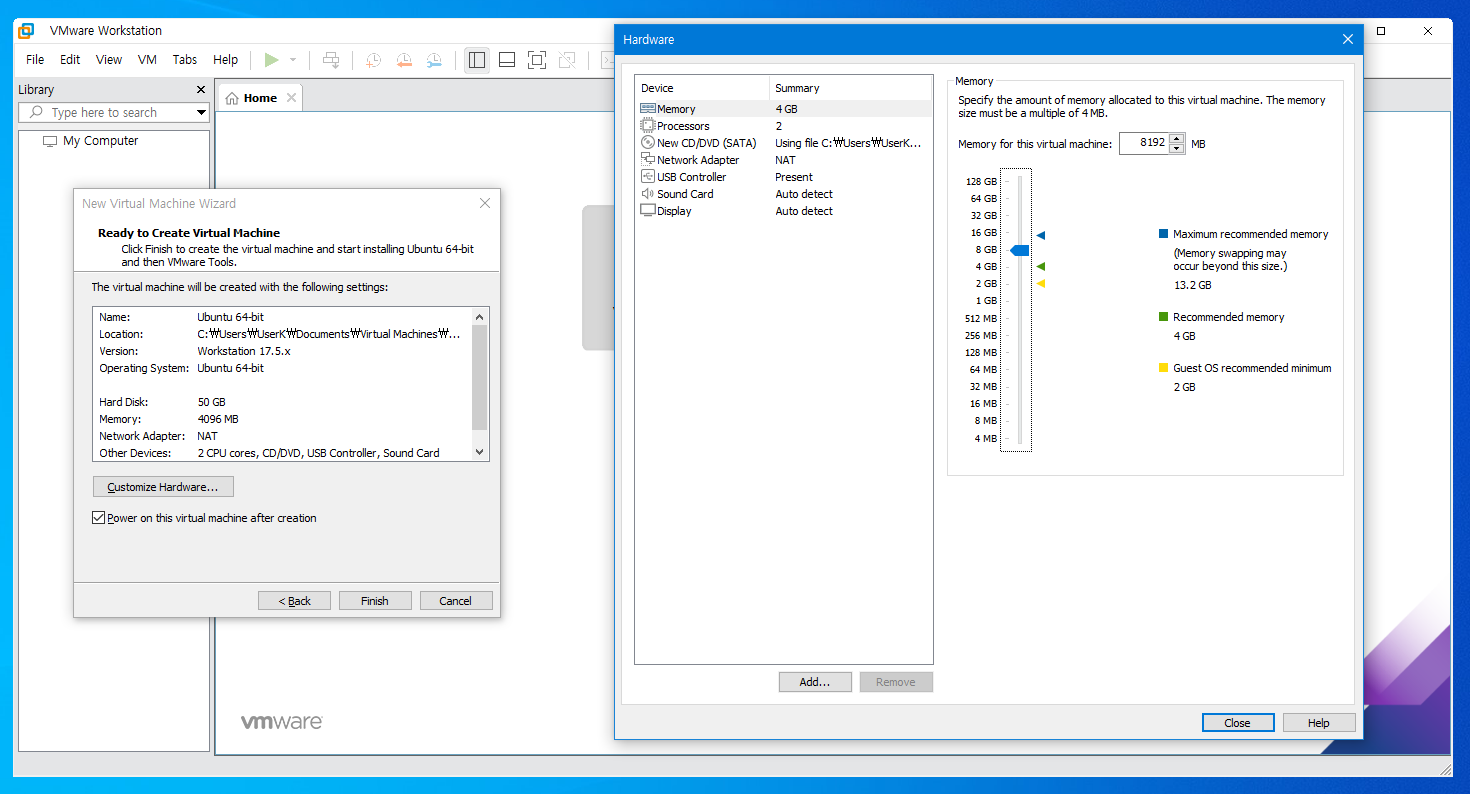This screenshot has width=1470, height=794.
Task: Click the Take Snapshot clock icon
Action: pos(373,60)
